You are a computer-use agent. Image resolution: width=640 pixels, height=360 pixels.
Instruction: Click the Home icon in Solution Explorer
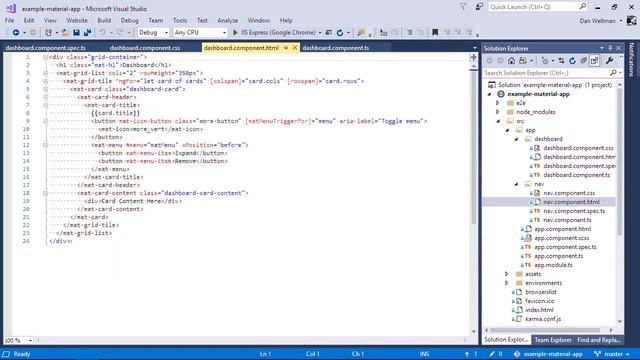[511, 61]
